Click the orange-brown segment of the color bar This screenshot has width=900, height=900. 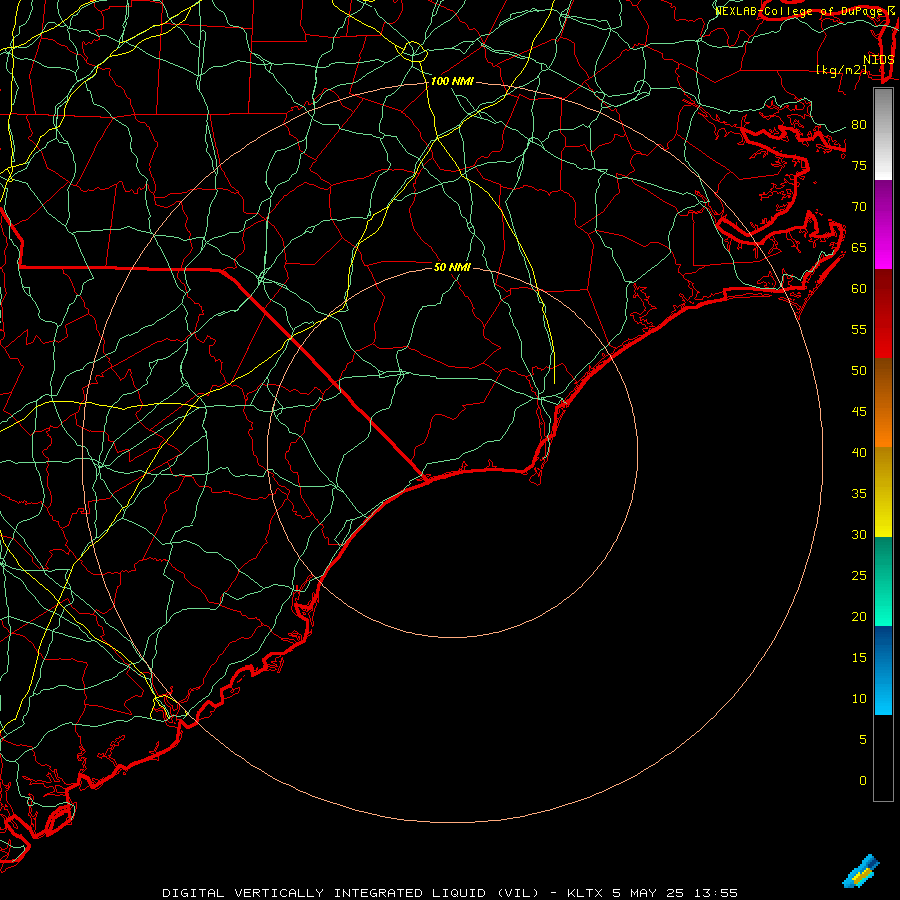(x=883, y=402)
